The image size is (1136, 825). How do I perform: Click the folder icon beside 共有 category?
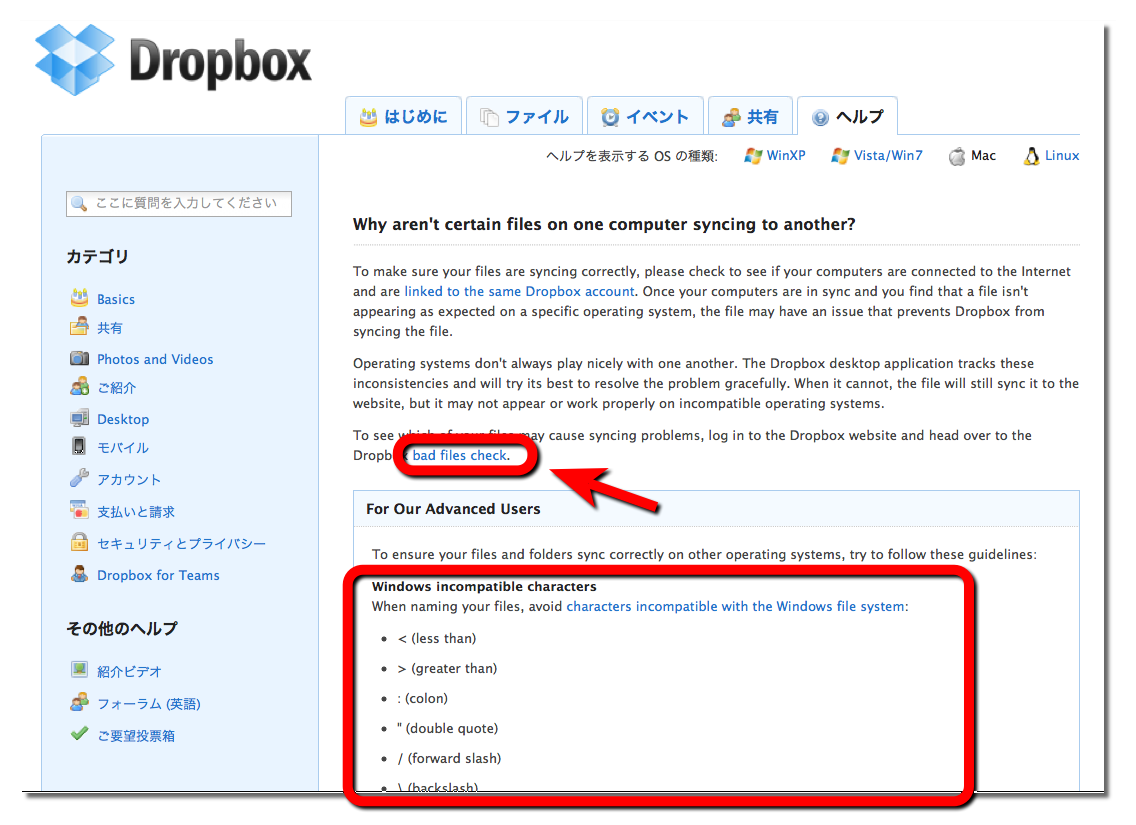(x=79, y=327)
